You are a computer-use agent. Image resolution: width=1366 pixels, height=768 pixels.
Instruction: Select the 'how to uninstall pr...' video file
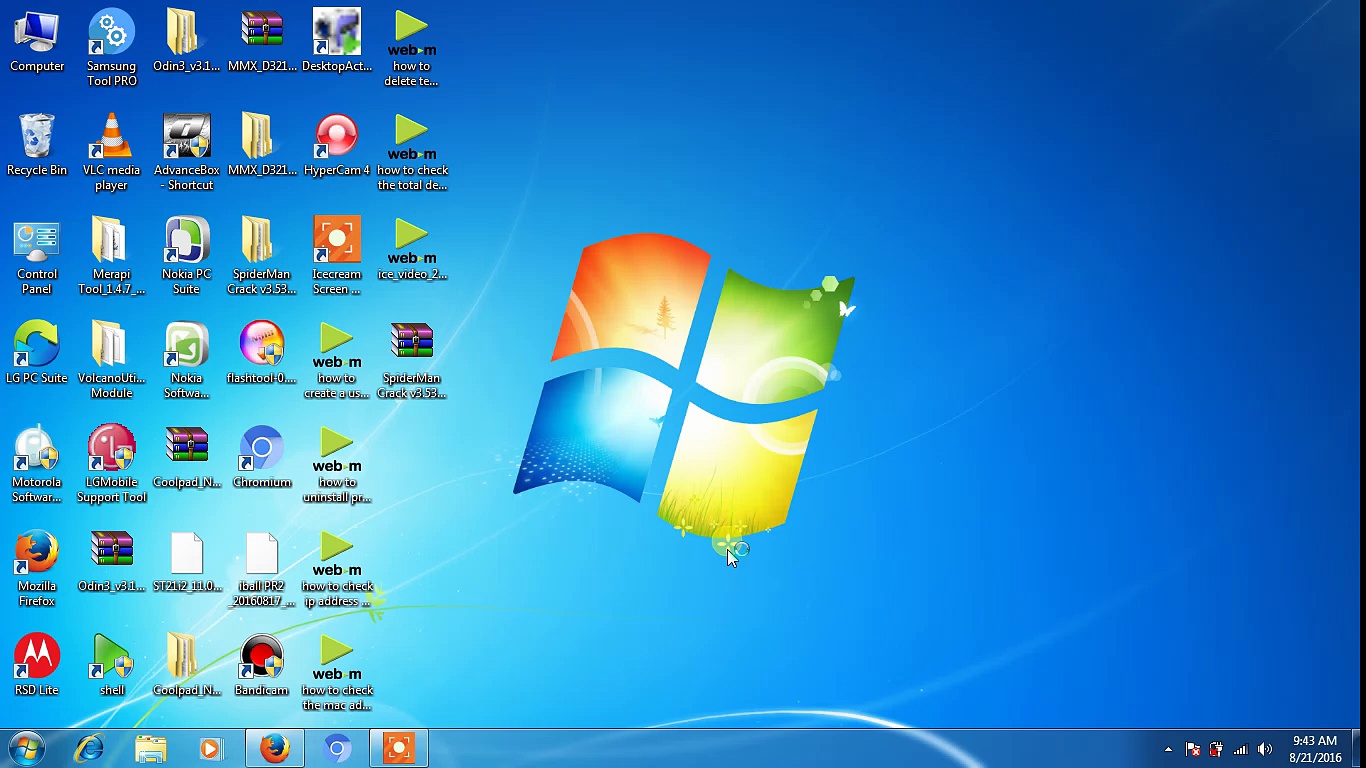click(x=337, y=464)
